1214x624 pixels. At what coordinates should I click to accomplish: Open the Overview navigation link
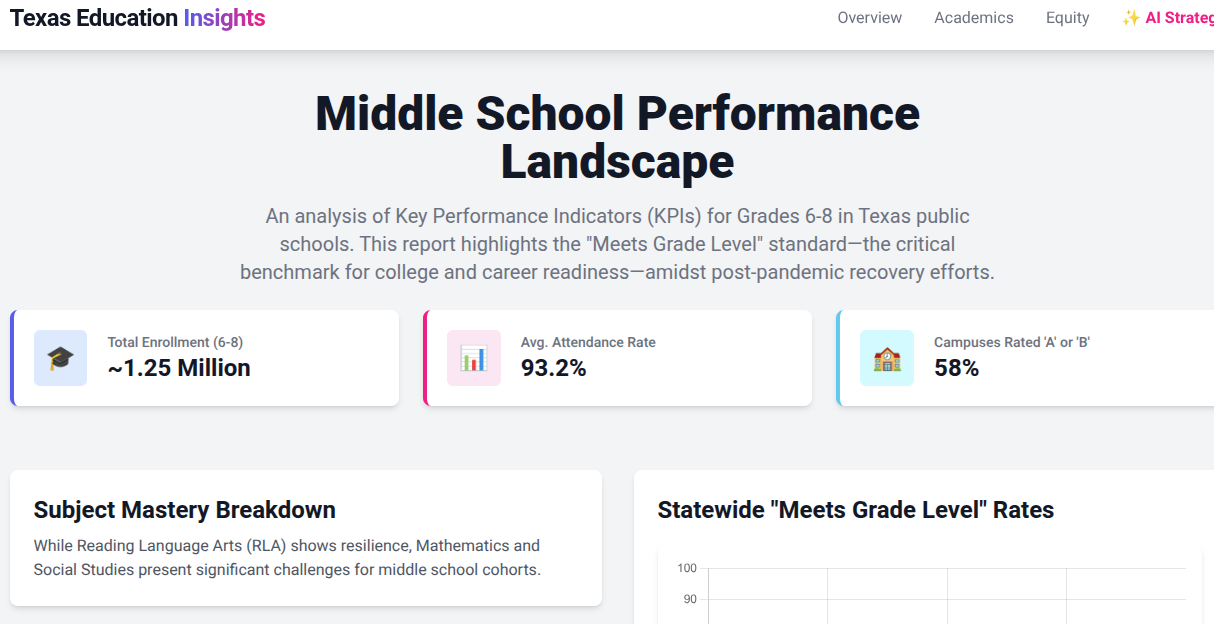(869, 18)
